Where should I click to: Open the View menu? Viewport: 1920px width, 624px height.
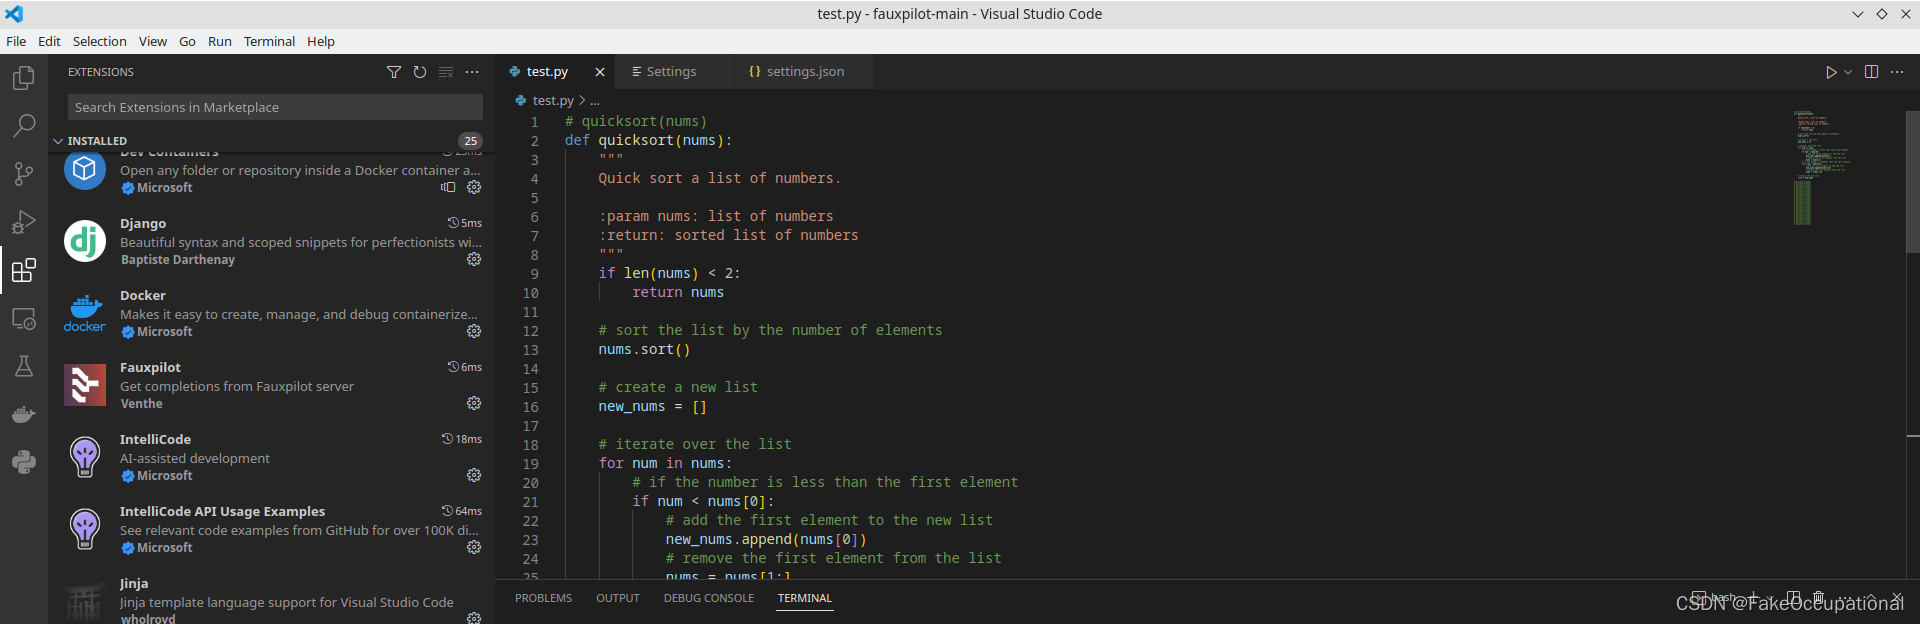tap(153, 41)
